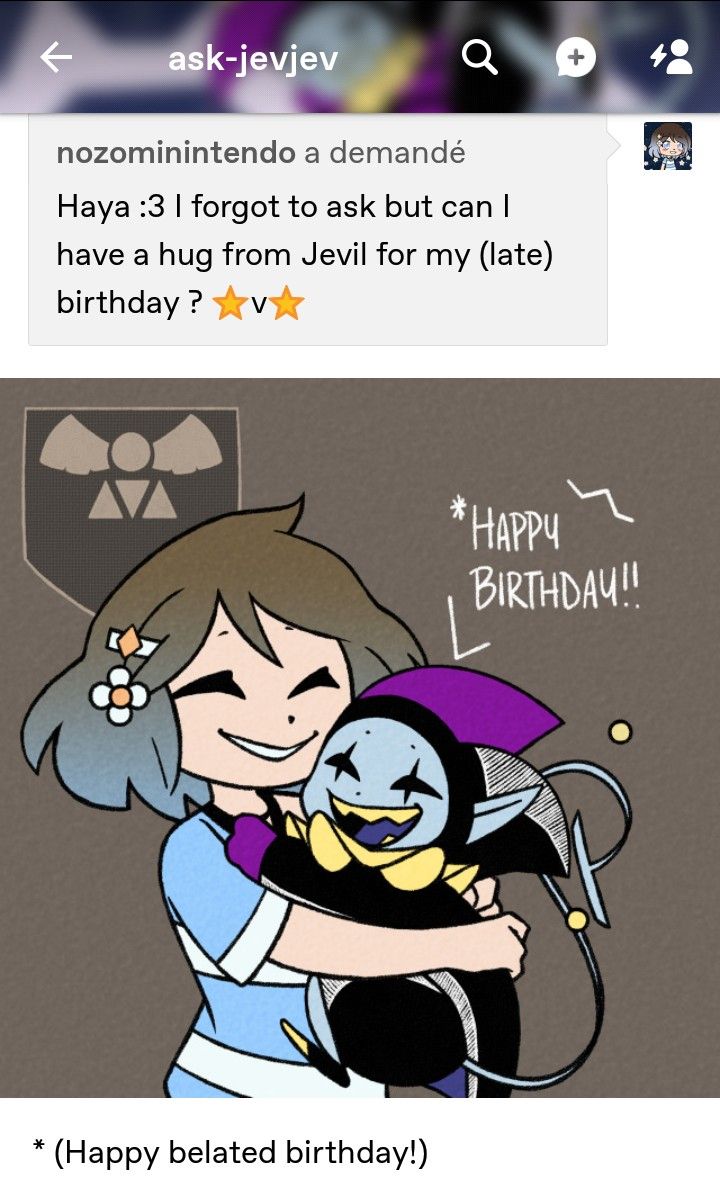Tap the asker's avatar thumbnail
This screenshot has height=1177, width=720.
[x=667, y=146]
